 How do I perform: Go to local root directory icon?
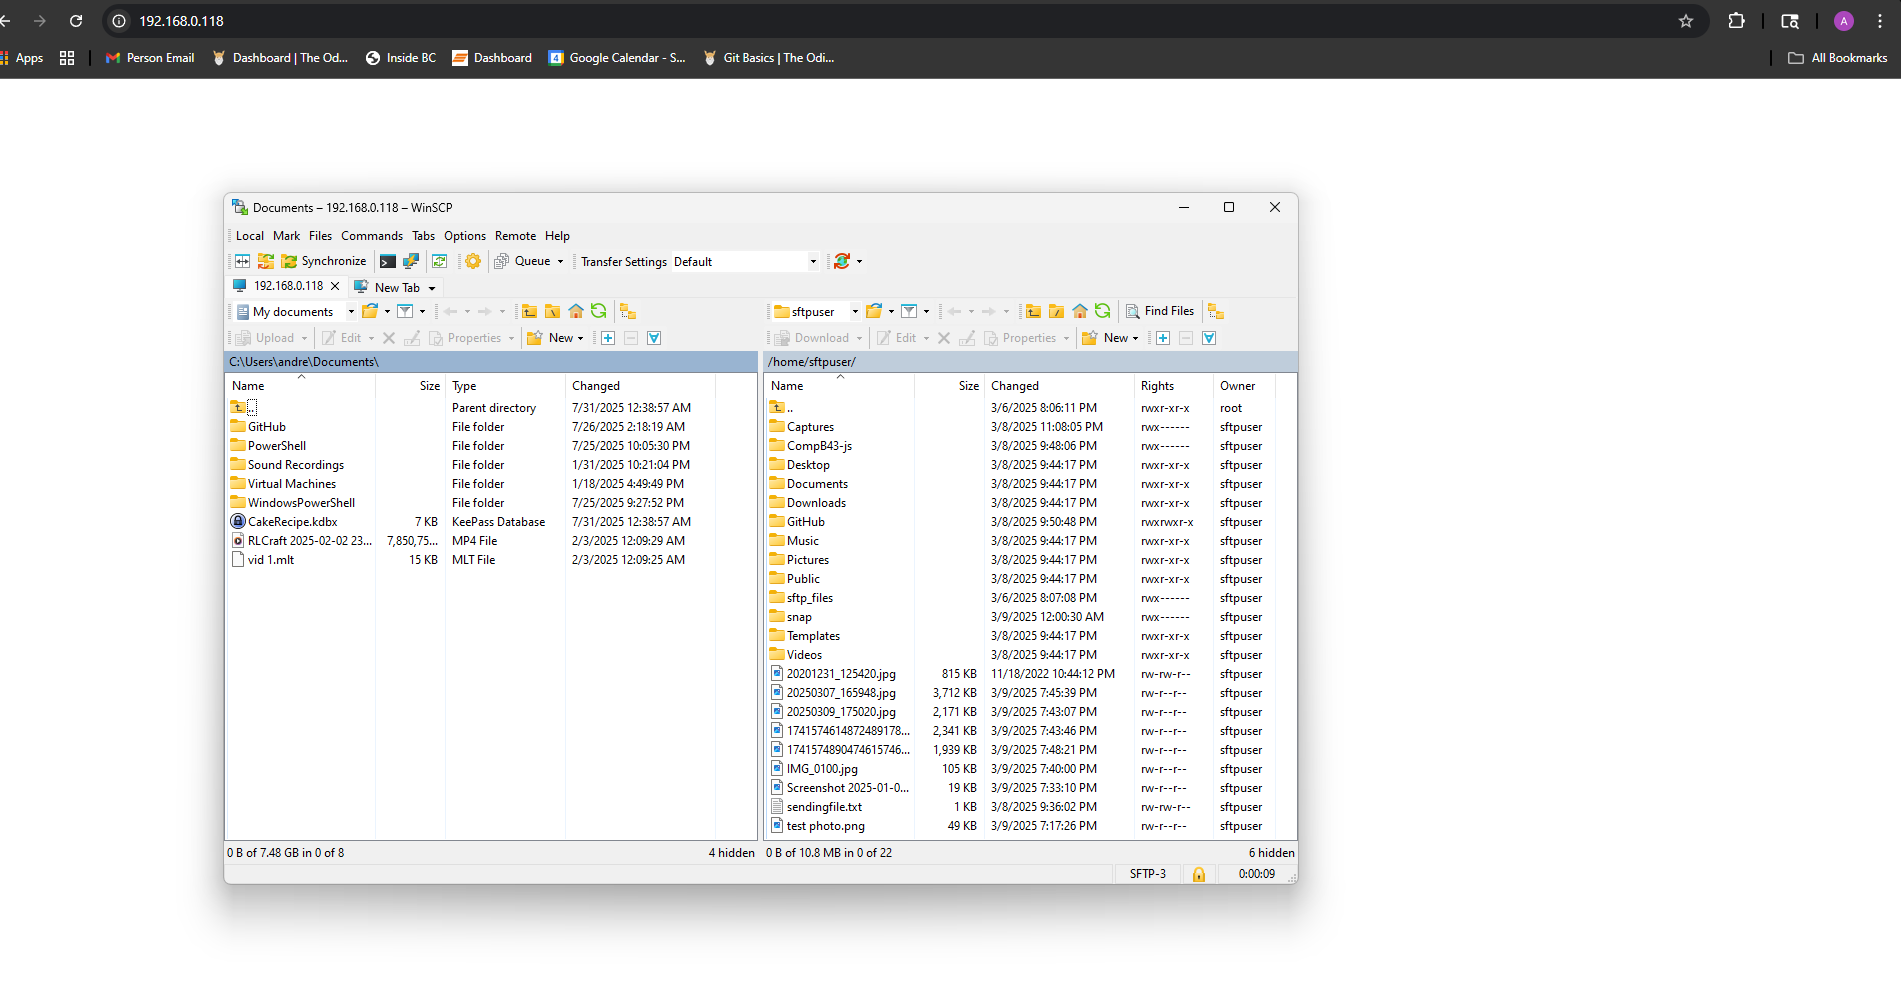(x=553, y=311)
